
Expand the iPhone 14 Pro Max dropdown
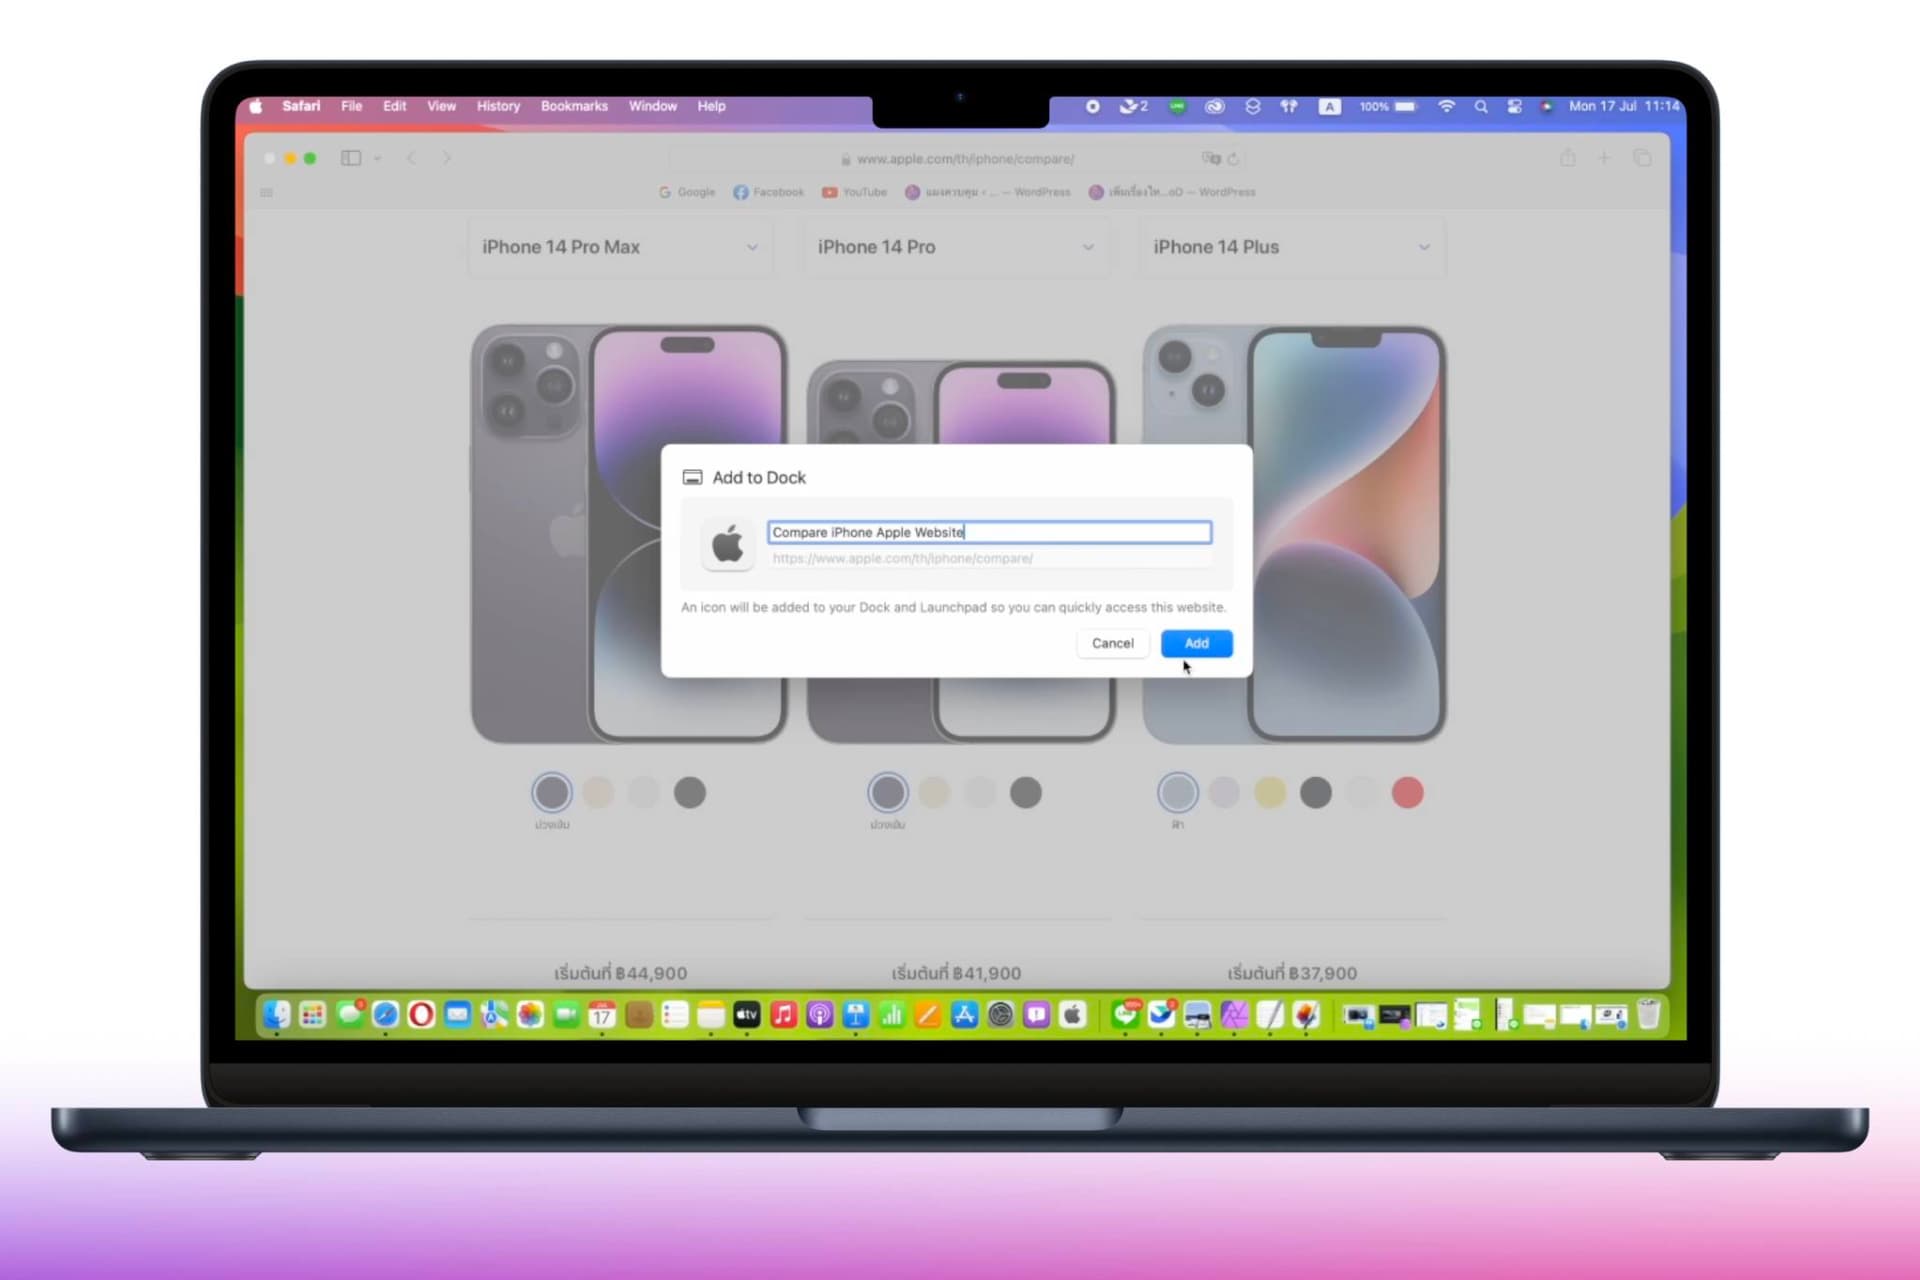tap(619, 247)
